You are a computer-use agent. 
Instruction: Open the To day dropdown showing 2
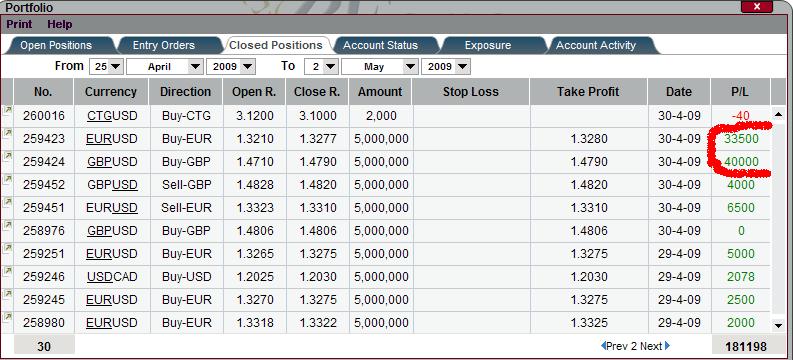click(x=321, y=67)
